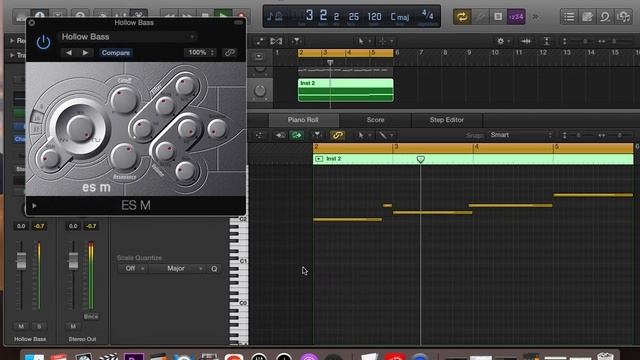Click the Hollow Bass volume fader
This screenshot has height=360, width=640.
21,260
